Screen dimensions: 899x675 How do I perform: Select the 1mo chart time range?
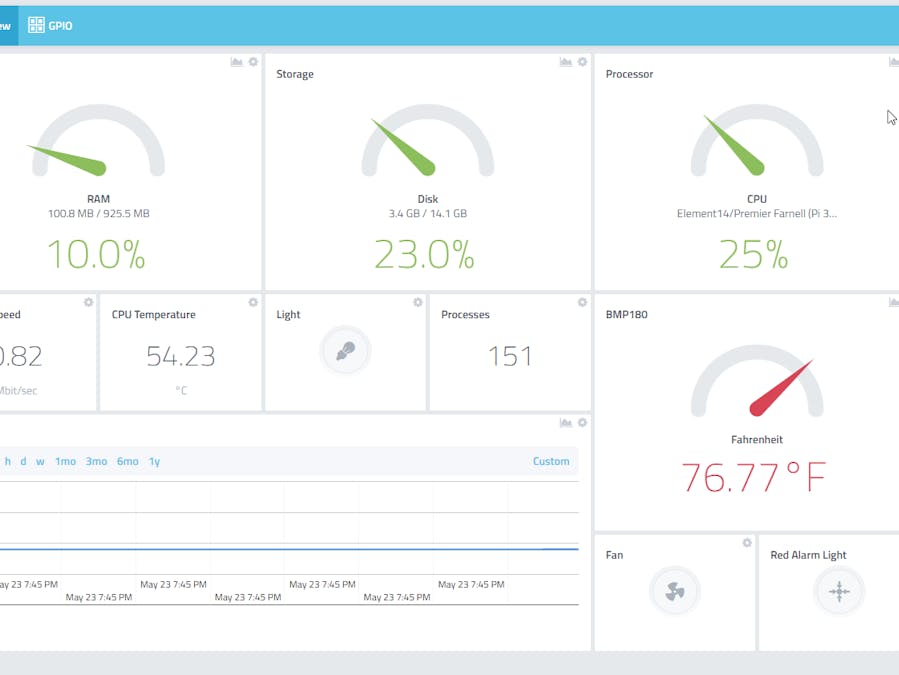pos(65,461)
